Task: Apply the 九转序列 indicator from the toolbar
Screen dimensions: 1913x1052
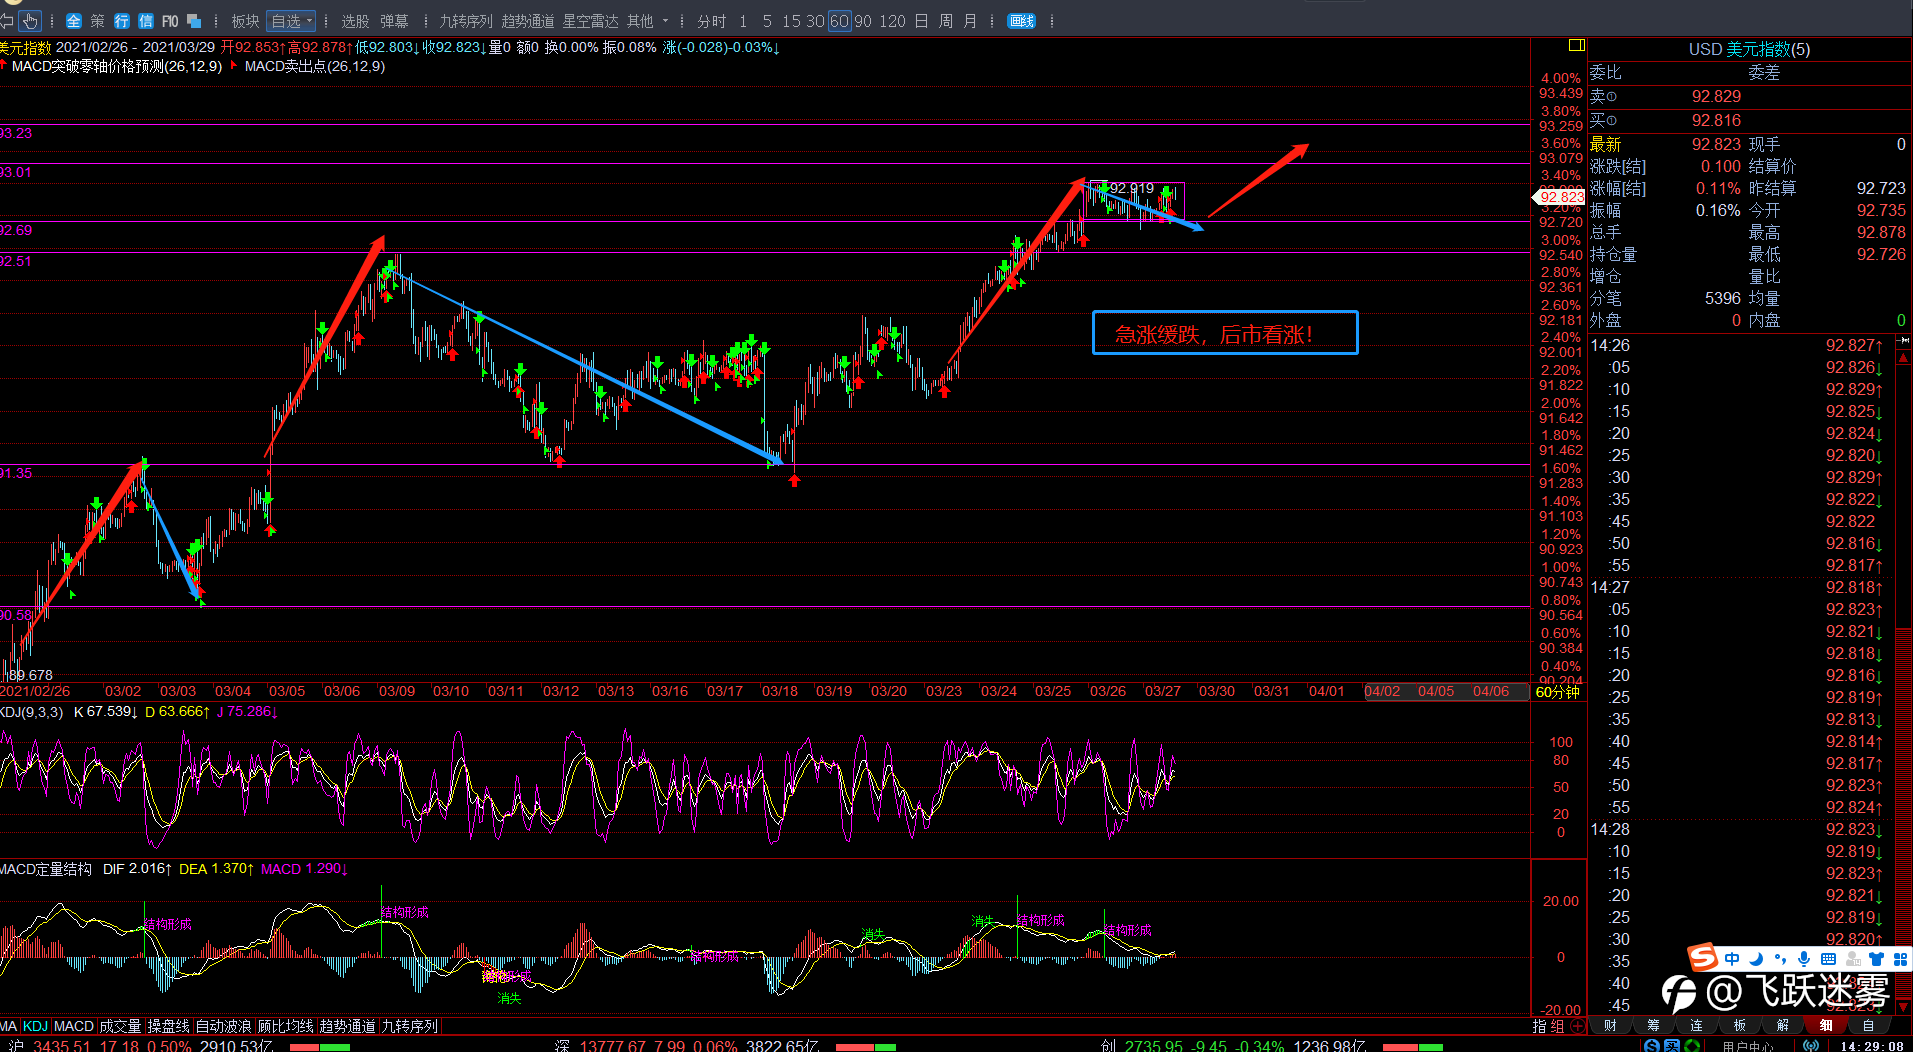Action: (x=466, y=20)
